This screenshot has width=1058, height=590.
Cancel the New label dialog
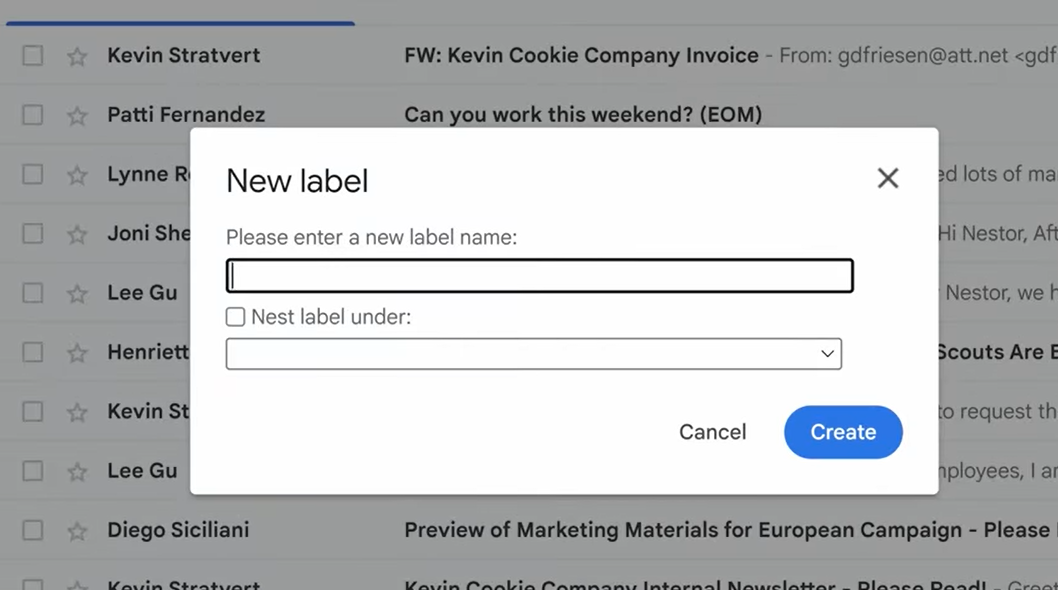click(x=712, y=432)
